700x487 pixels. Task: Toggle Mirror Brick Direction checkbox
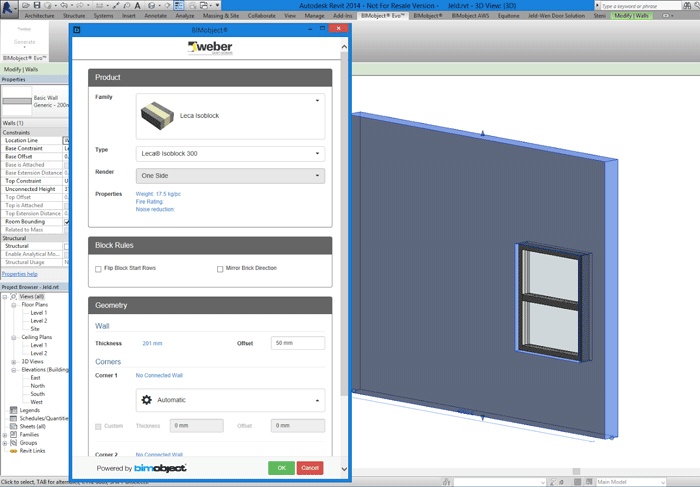pos(220,269)
